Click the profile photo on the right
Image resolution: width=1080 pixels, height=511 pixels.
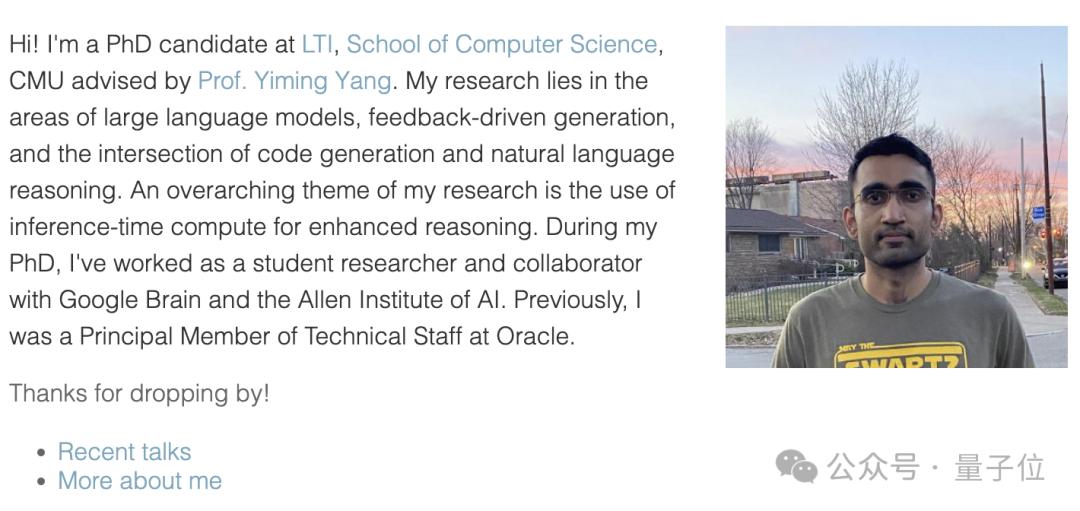coord(896,197)
